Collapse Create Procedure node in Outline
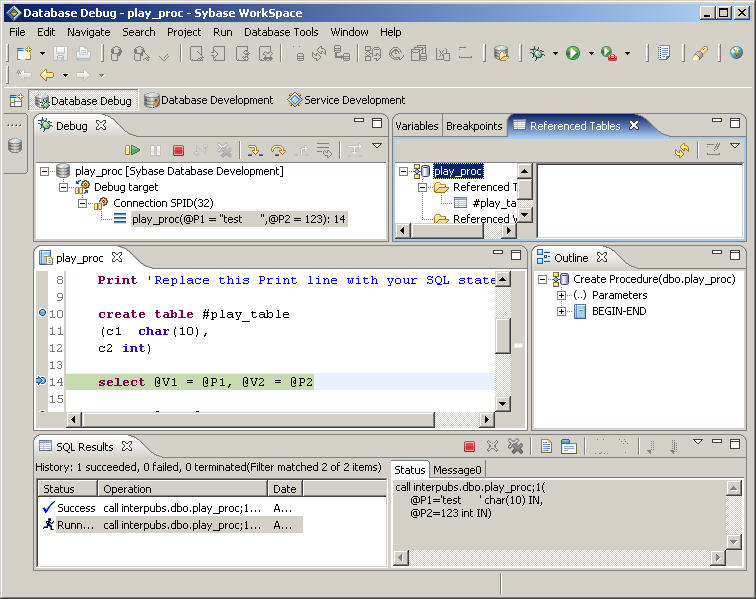Image resolution: width=756 pixels, height=599 pixels. 542,279
